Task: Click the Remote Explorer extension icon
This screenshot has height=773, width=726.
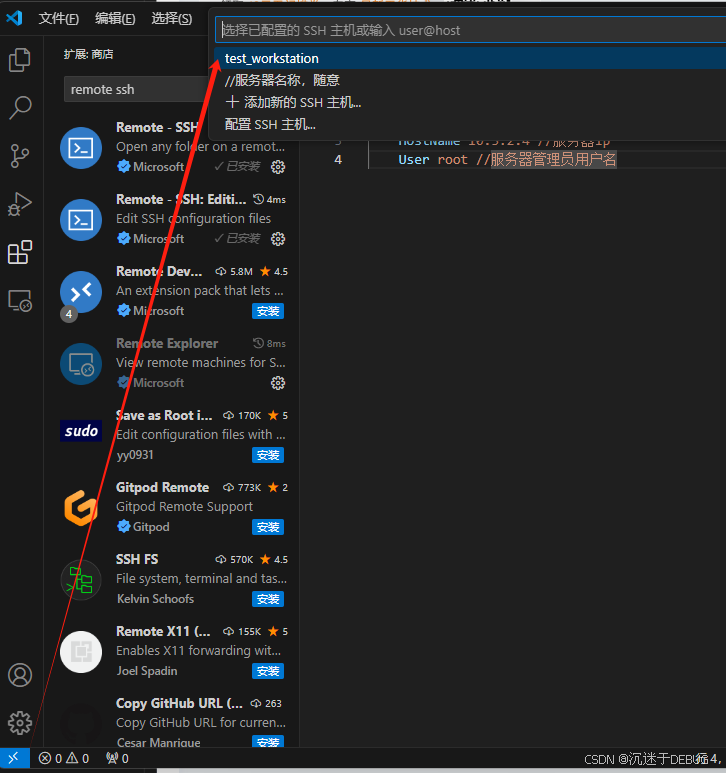Action: (81, 364)
